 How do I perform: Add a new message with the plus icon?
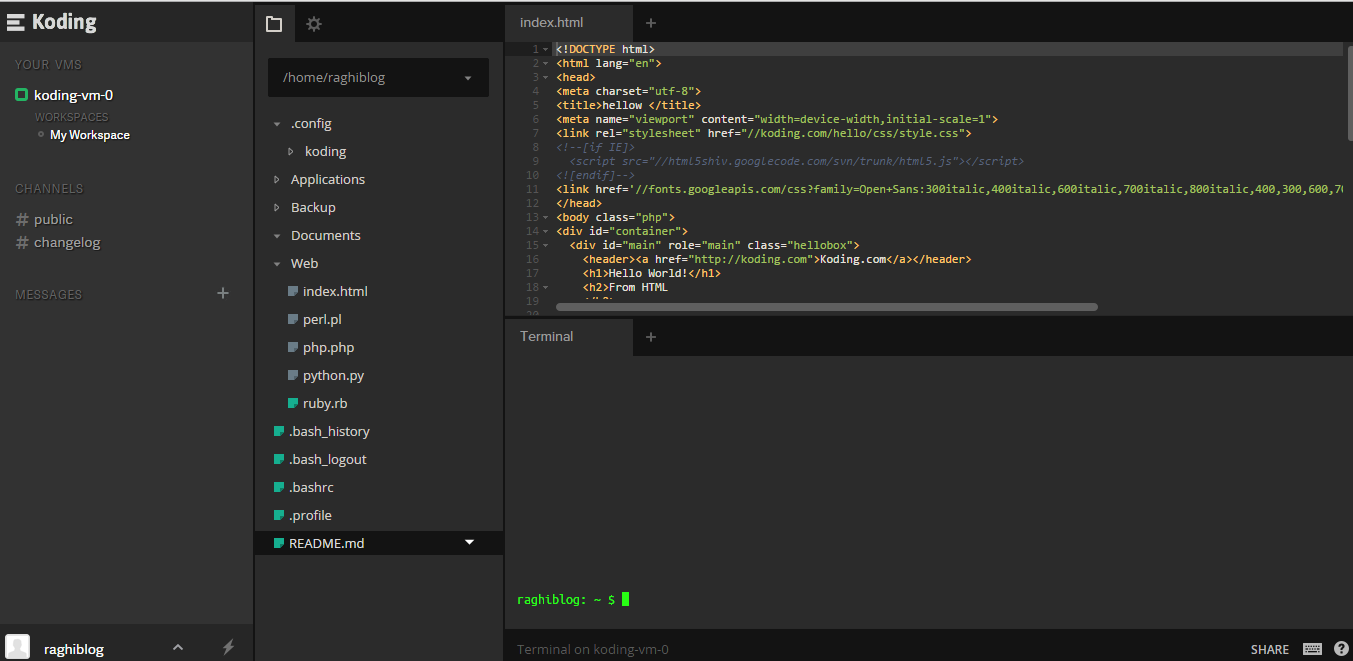click(x=223, y=293)
